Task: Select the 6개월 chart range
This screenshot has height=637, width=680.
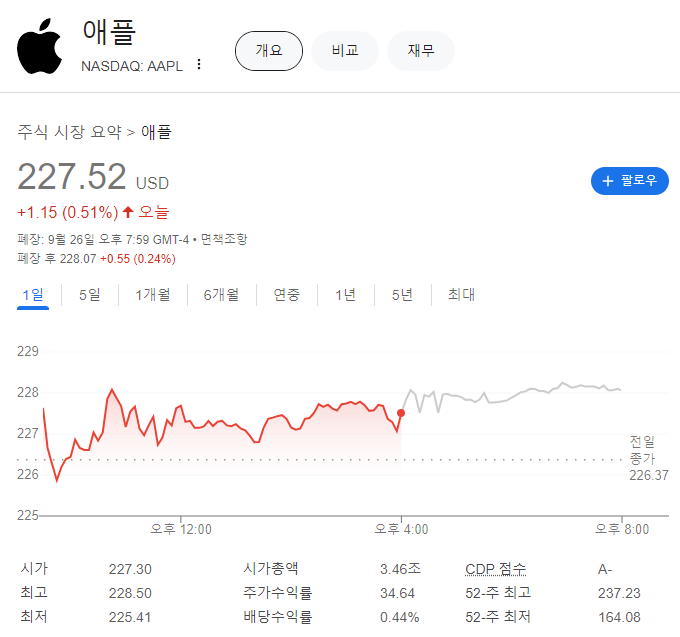Action: [x=221, y=295]
